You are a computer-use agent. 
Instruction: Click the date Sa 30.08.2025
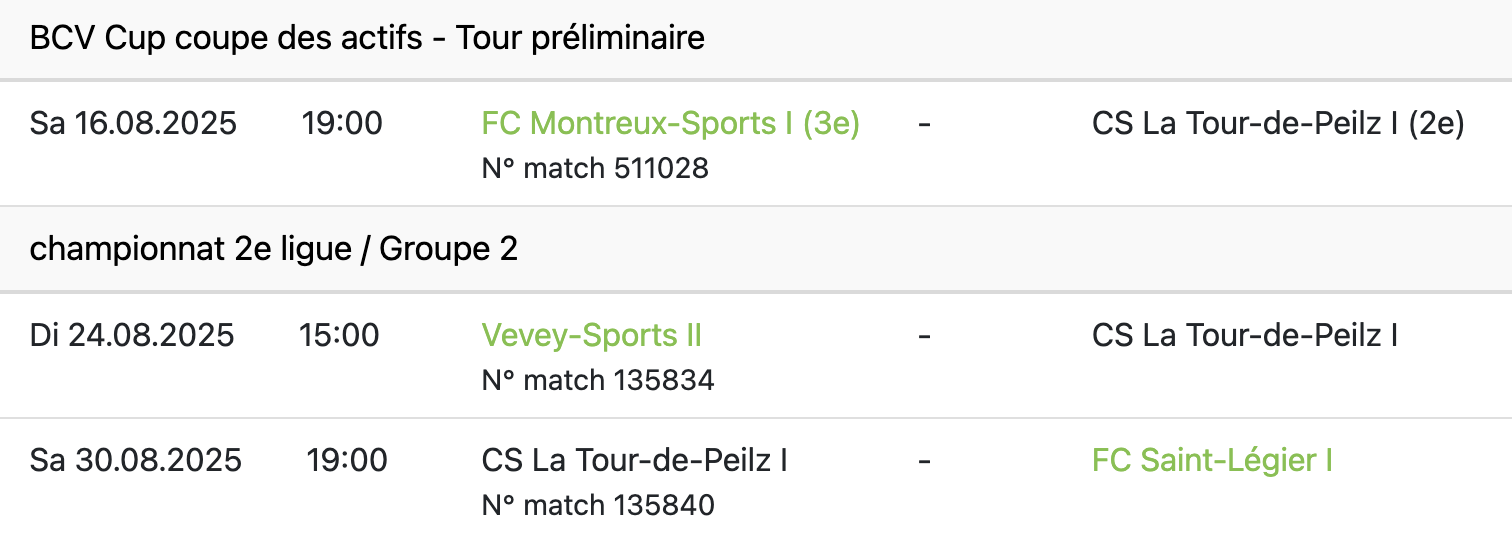[x=136, y=461]
